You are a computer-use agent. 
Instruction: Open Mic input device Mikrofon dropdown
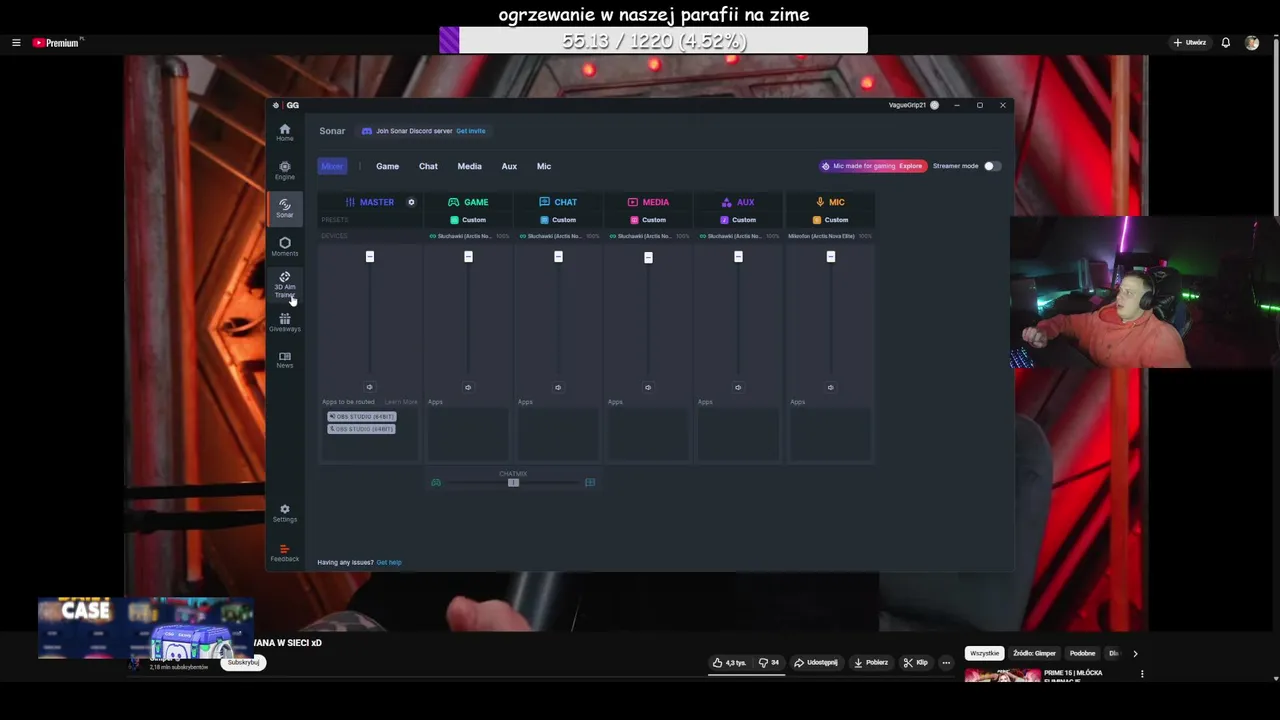830,236
